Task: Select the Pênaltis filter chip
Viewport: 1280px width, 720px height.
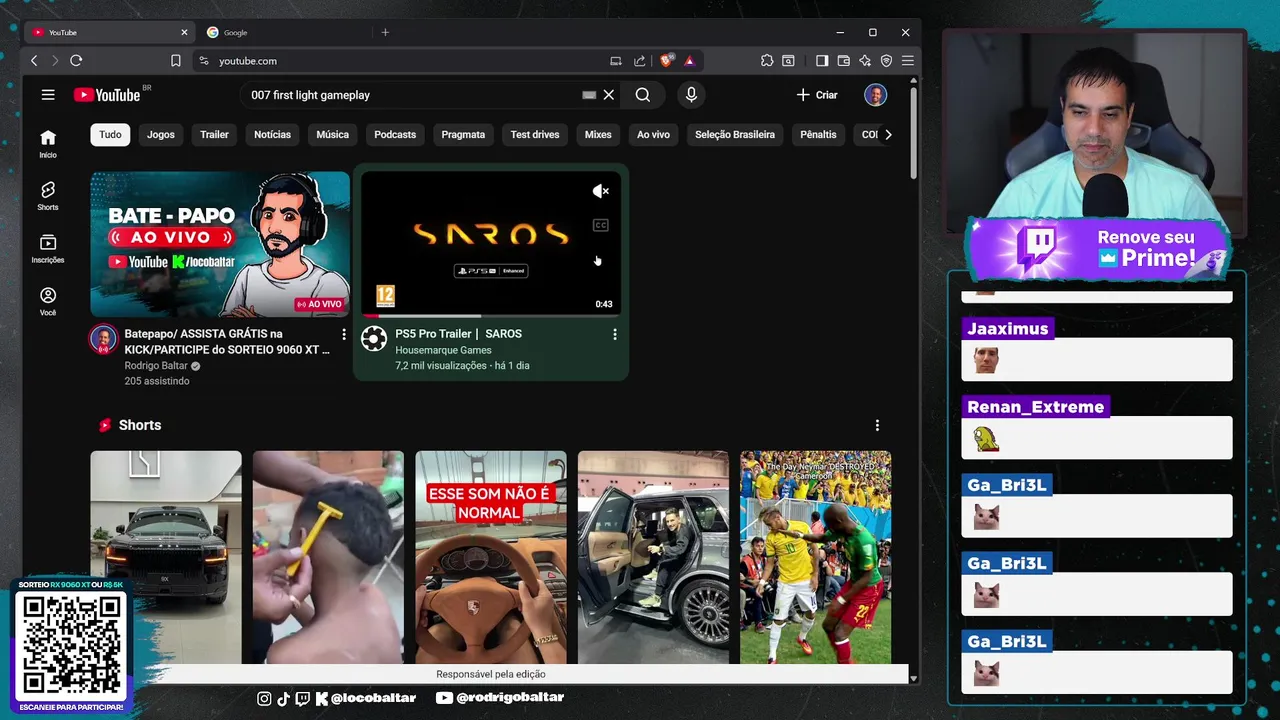Action: pyautogui.click(x=818, y=134)
